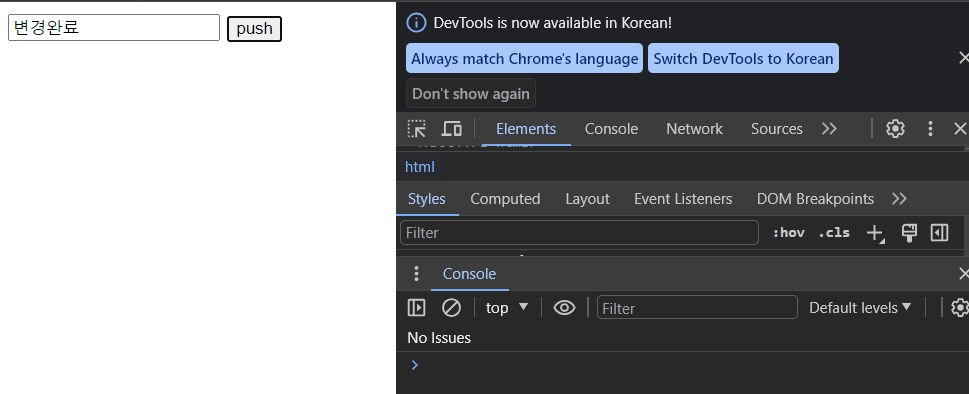This screenshot has width=969, height=394.
Task: Close the DevTools panel
Action: pos(960,128)
